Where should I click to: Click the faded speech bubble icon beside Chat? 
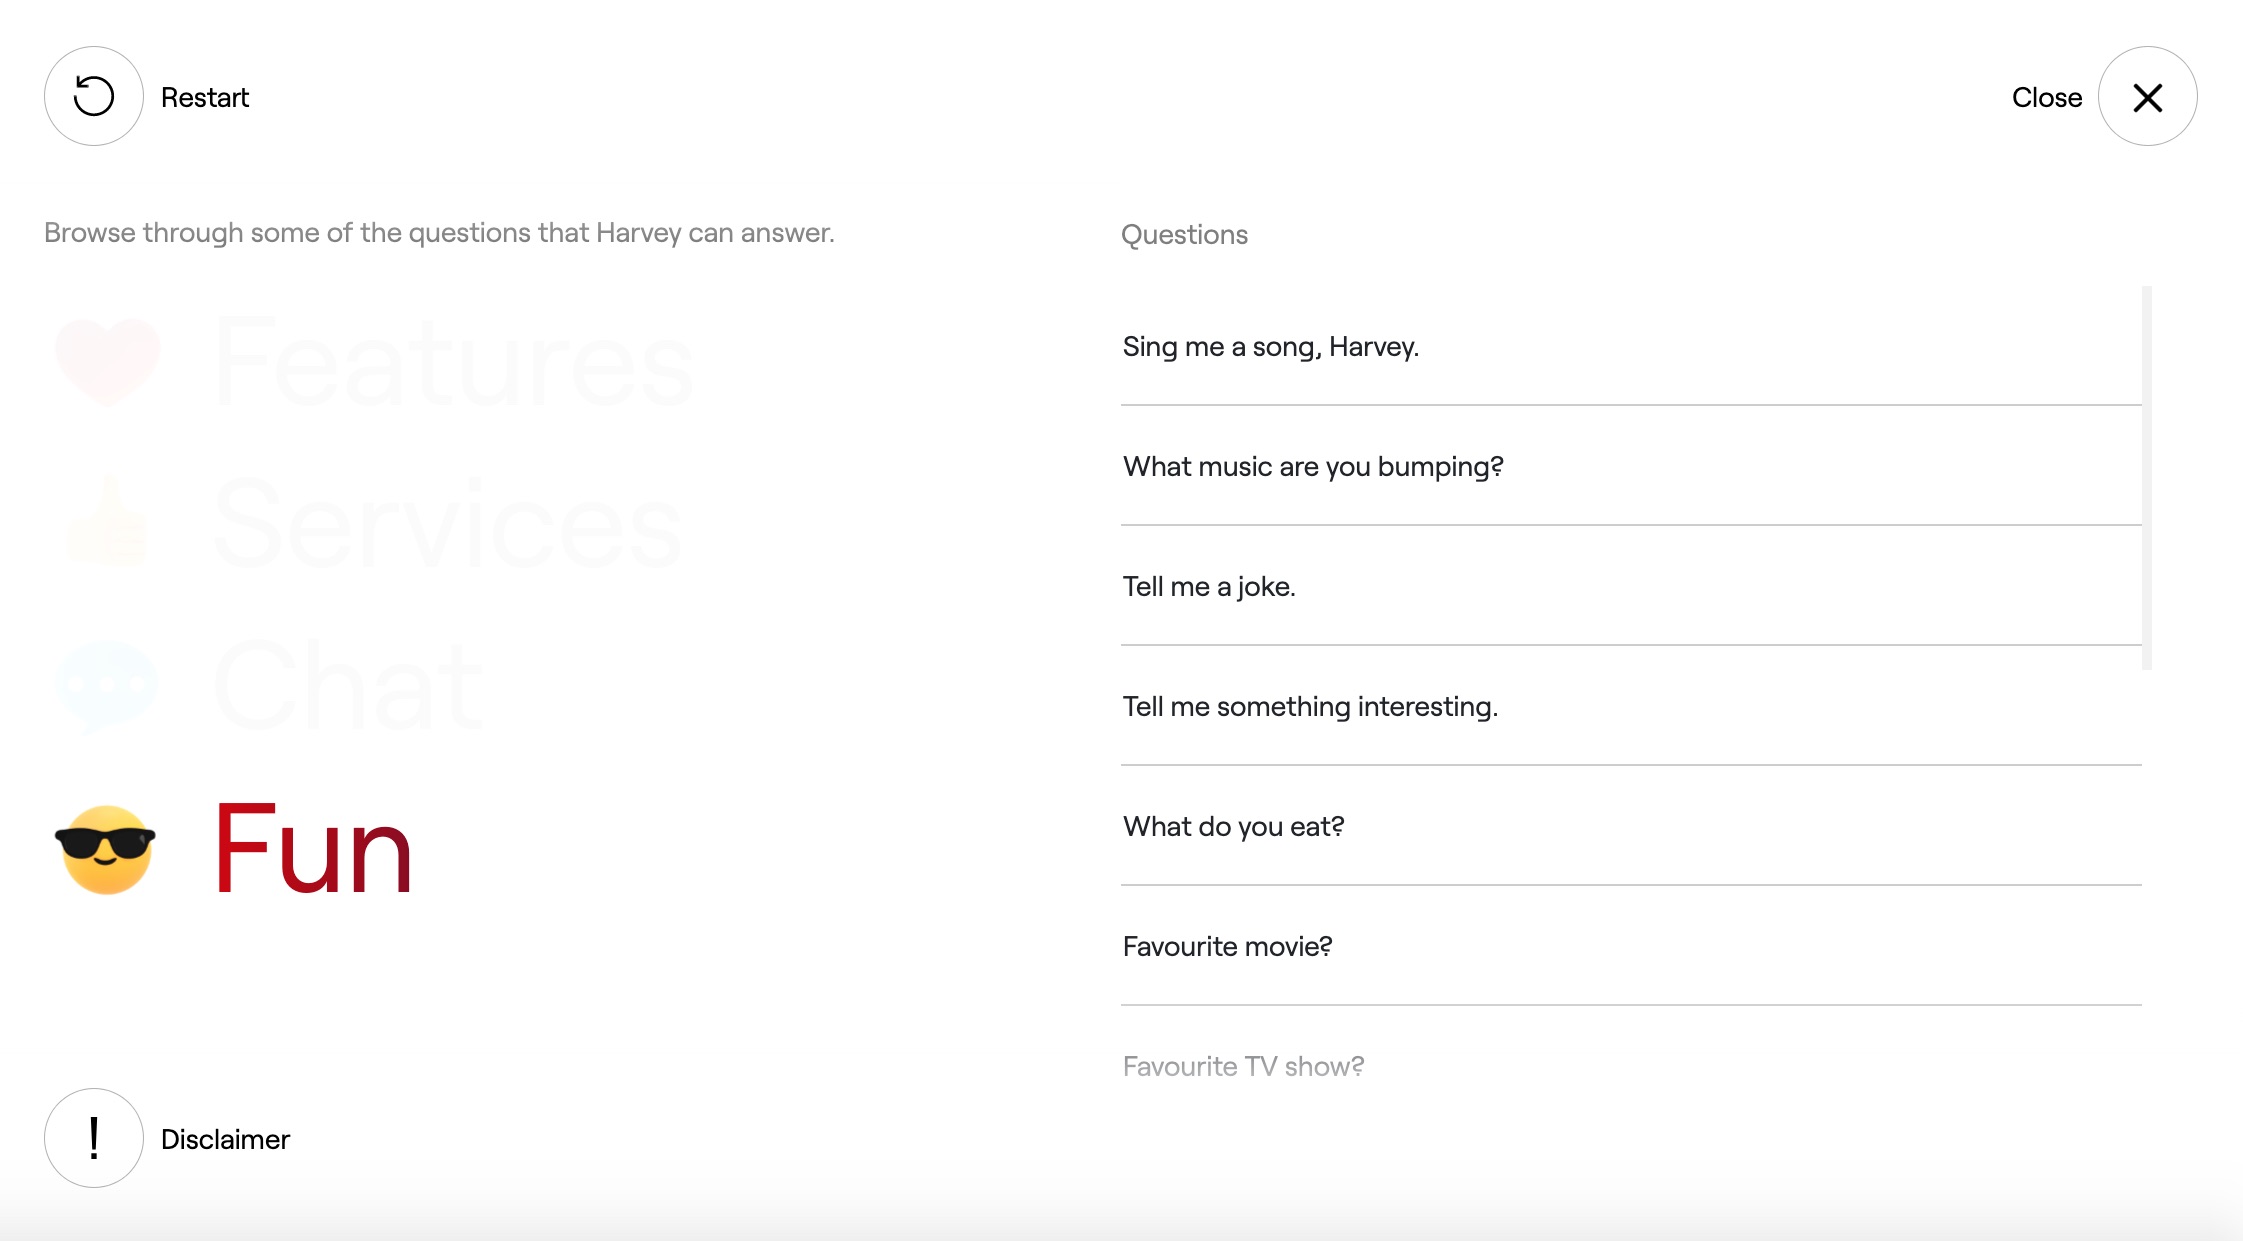point(107,687)
